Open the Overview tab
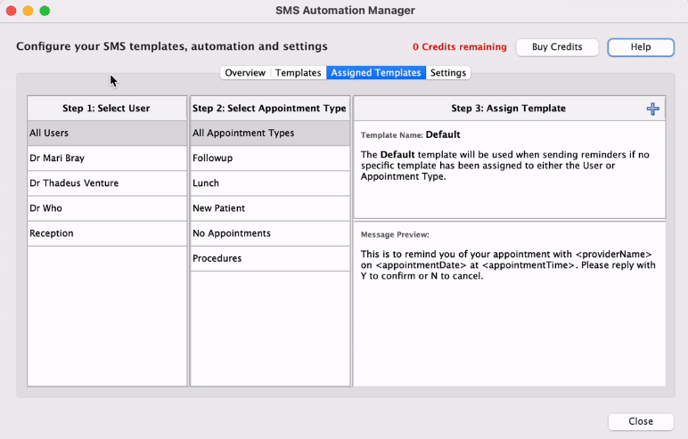Viewport: 688px width, 439px height. [245, 73]
